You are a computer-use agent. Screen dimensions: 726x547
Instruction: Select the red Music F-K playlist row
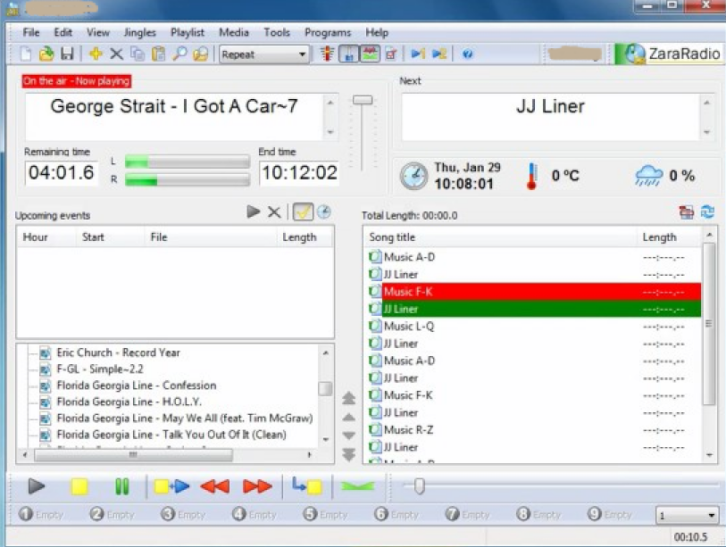(x=535, y=292)
